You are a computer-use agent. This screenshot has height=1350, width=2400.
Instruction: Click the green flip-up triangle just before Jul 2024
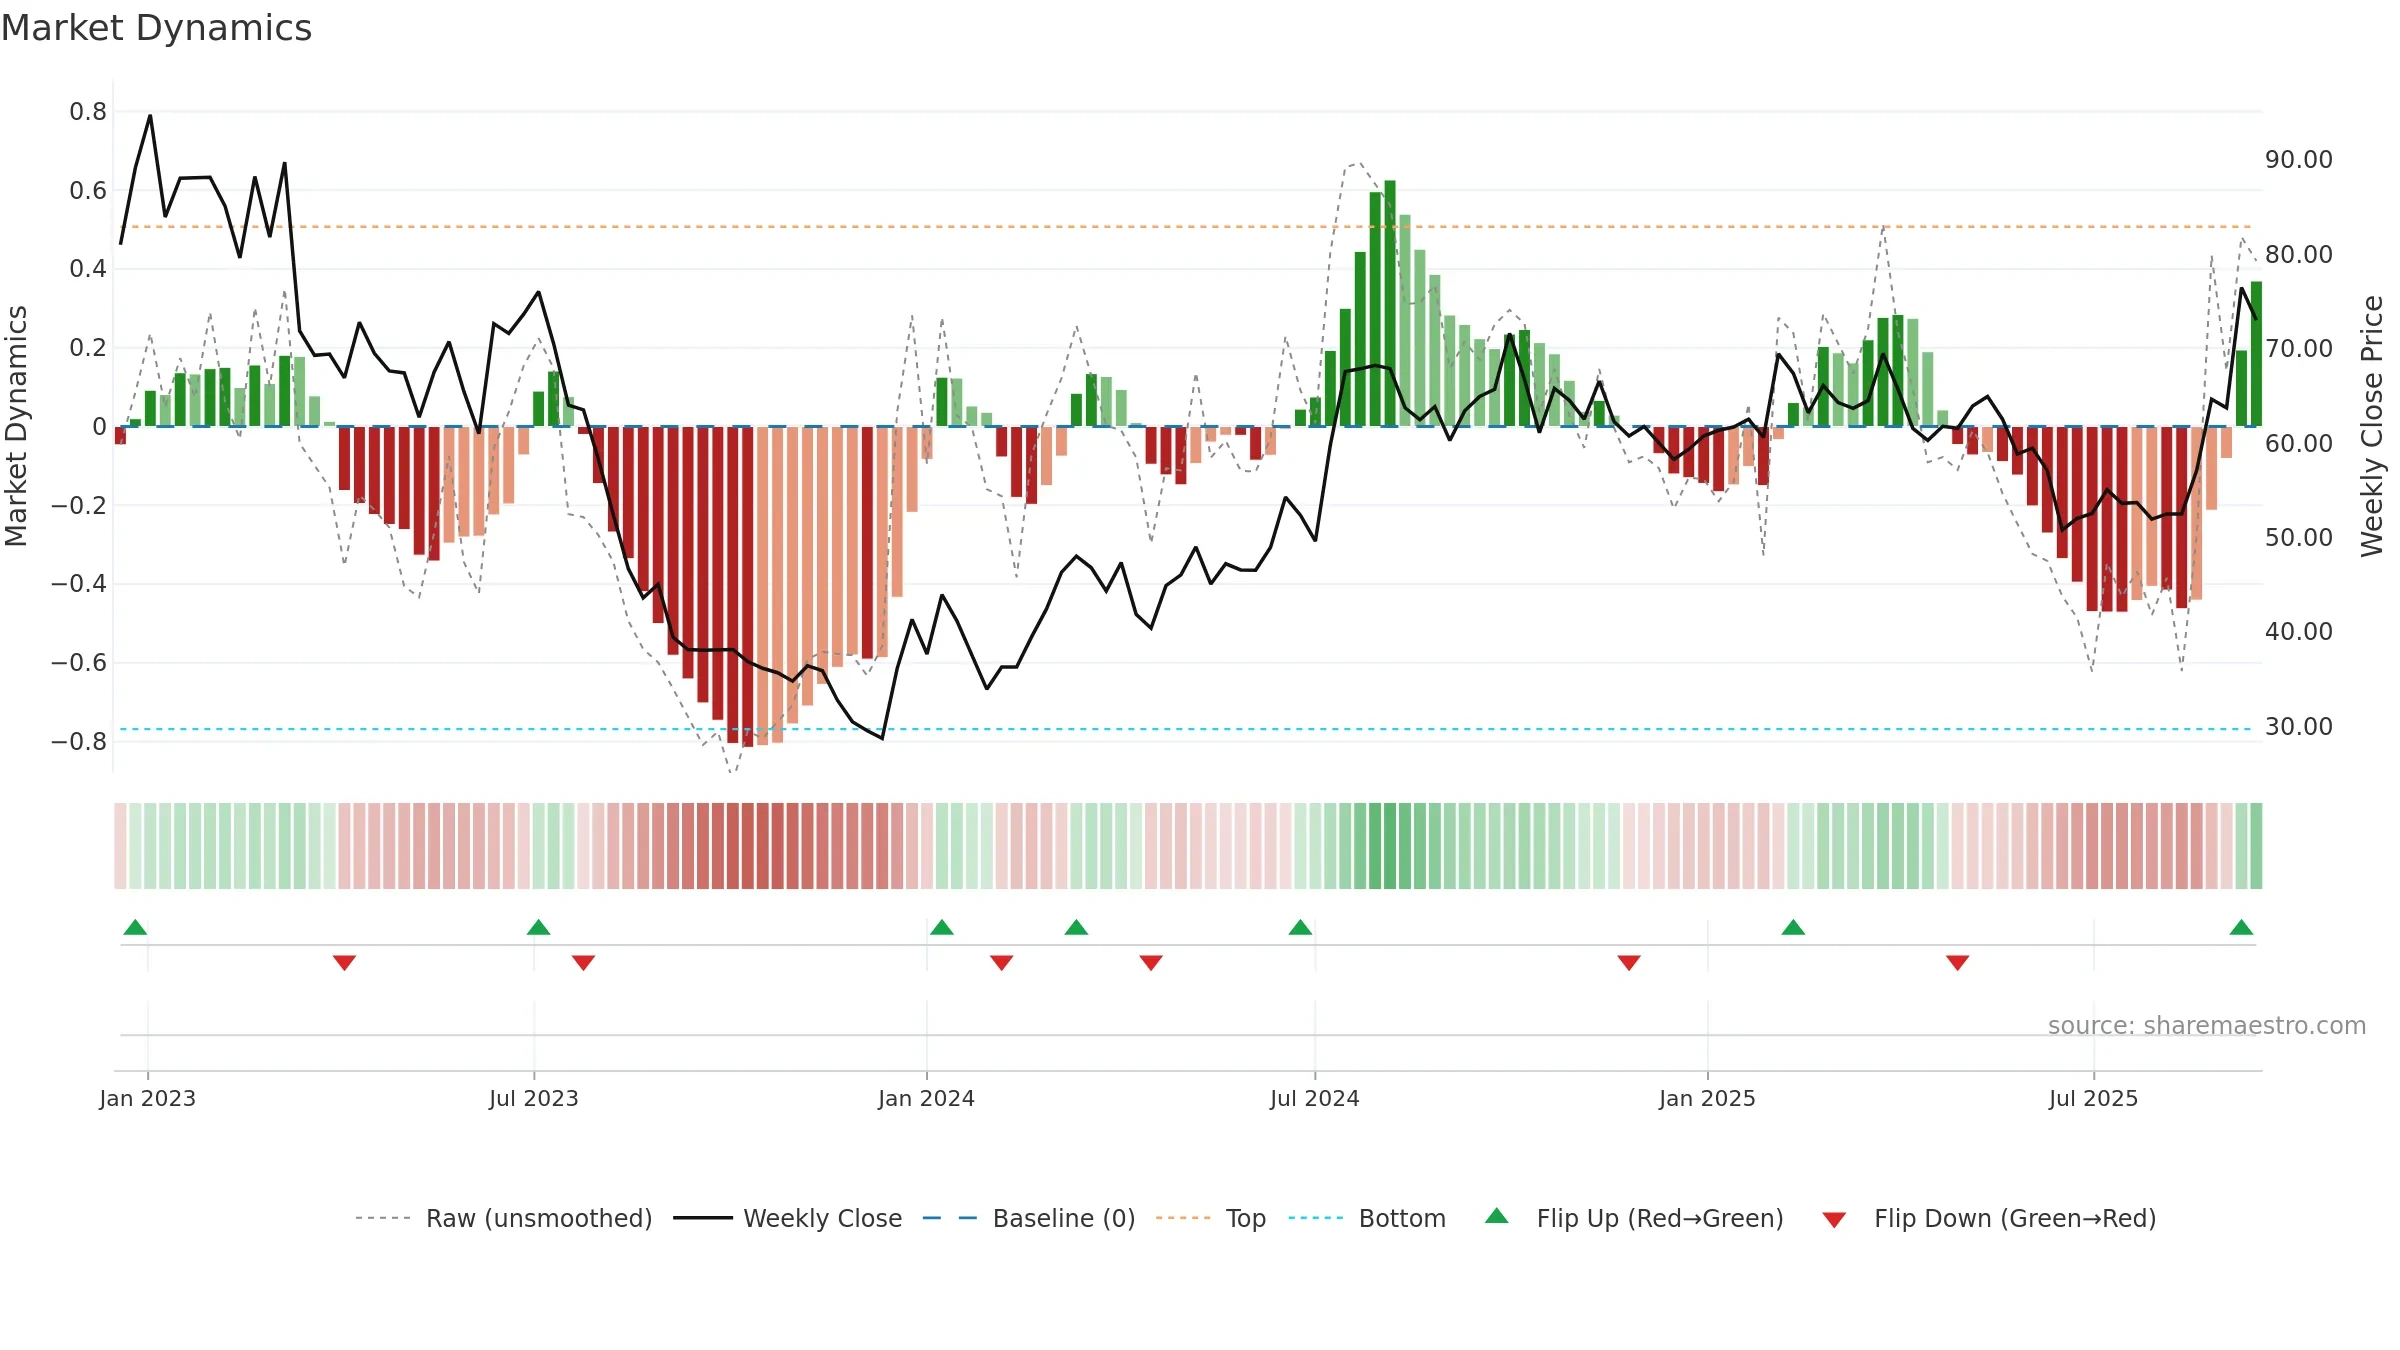1300,927
